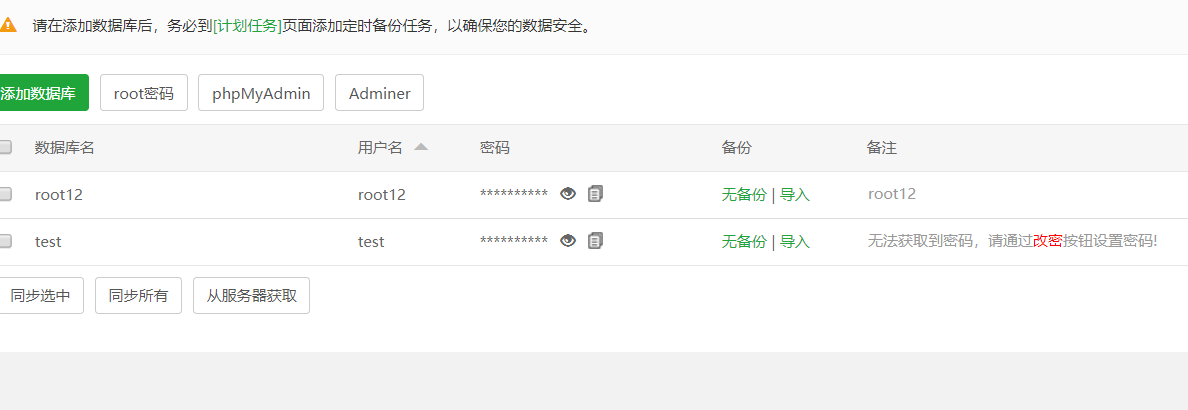
Task: Click 同步所有 button
Action: (139, 296)
